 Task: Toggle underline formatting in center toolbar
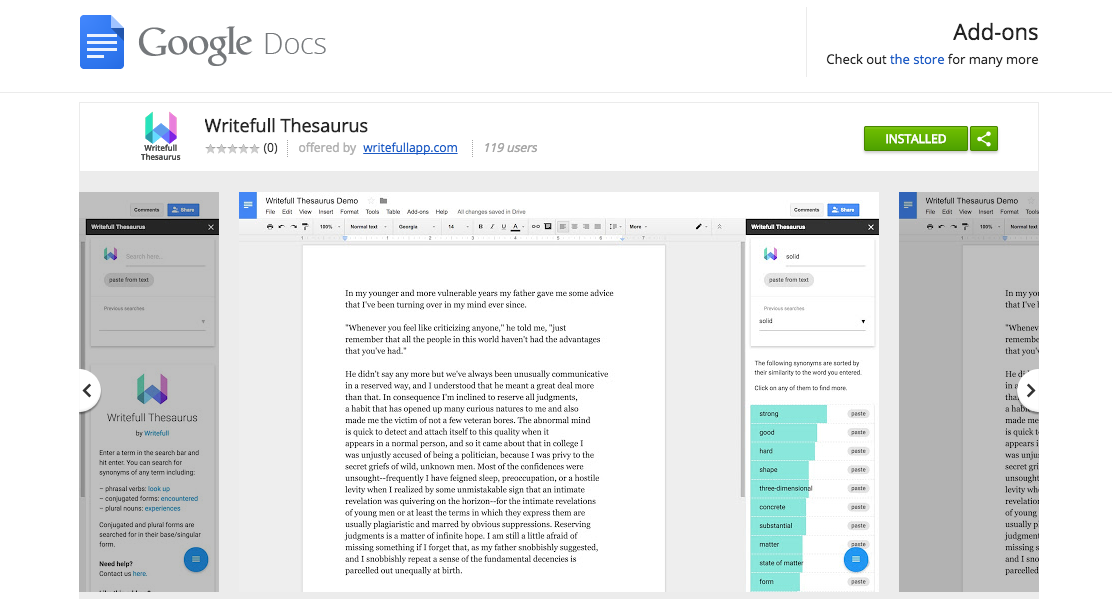[x=504, y=227]
